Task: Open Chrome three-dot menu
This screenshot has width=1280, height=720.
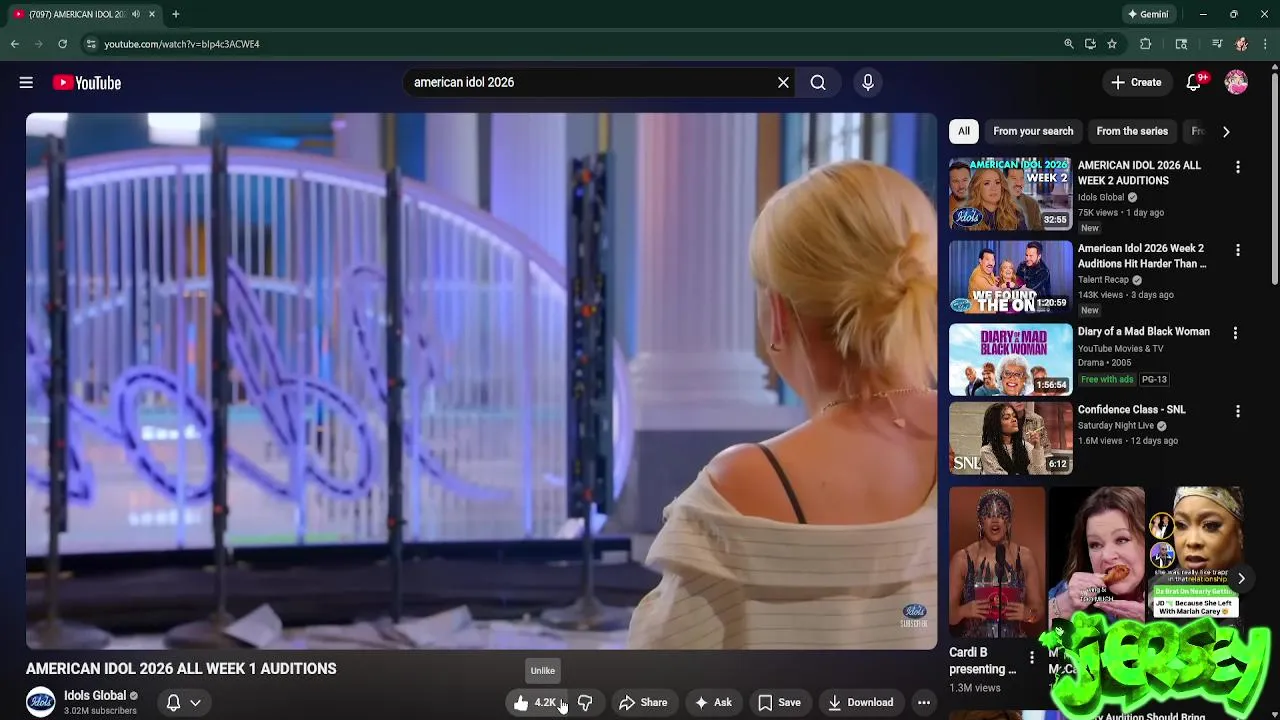Action: tap(1266, 44)
